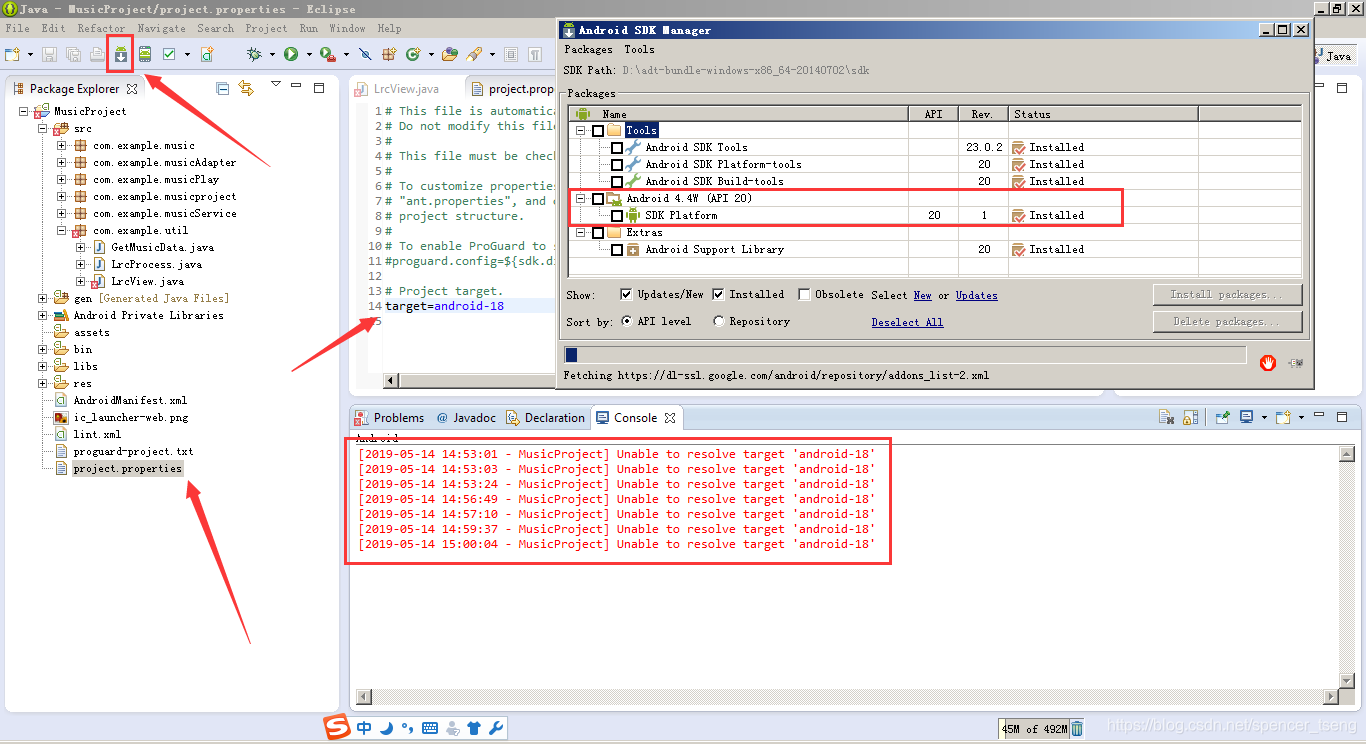Click the Deselect All link
Viewport: 1366px width, 744px height.
click(x=907, y=322)
